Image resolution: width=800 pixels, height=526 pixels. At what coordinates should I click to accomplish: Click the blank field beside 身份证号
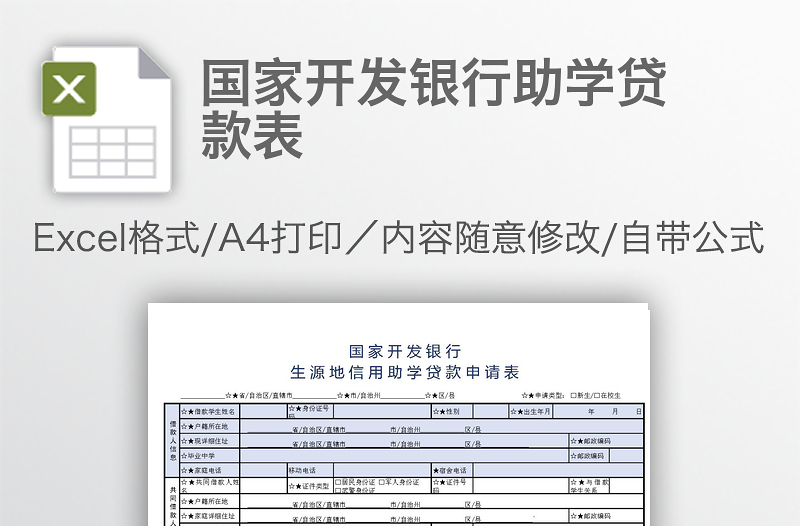(x=382, y=411)
